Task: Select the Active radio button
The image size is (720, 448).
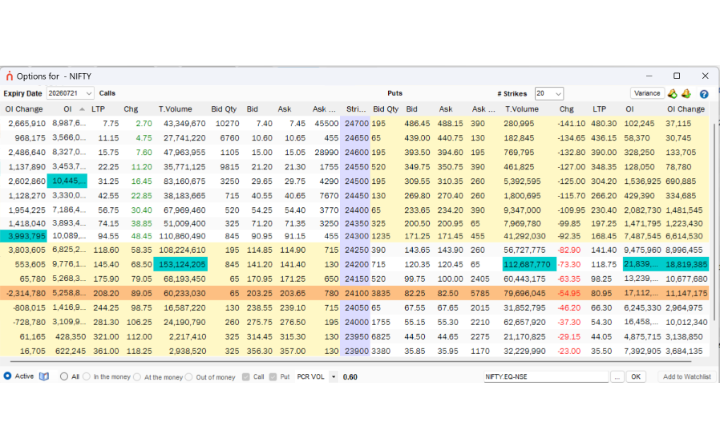Action: click(7, 376)
